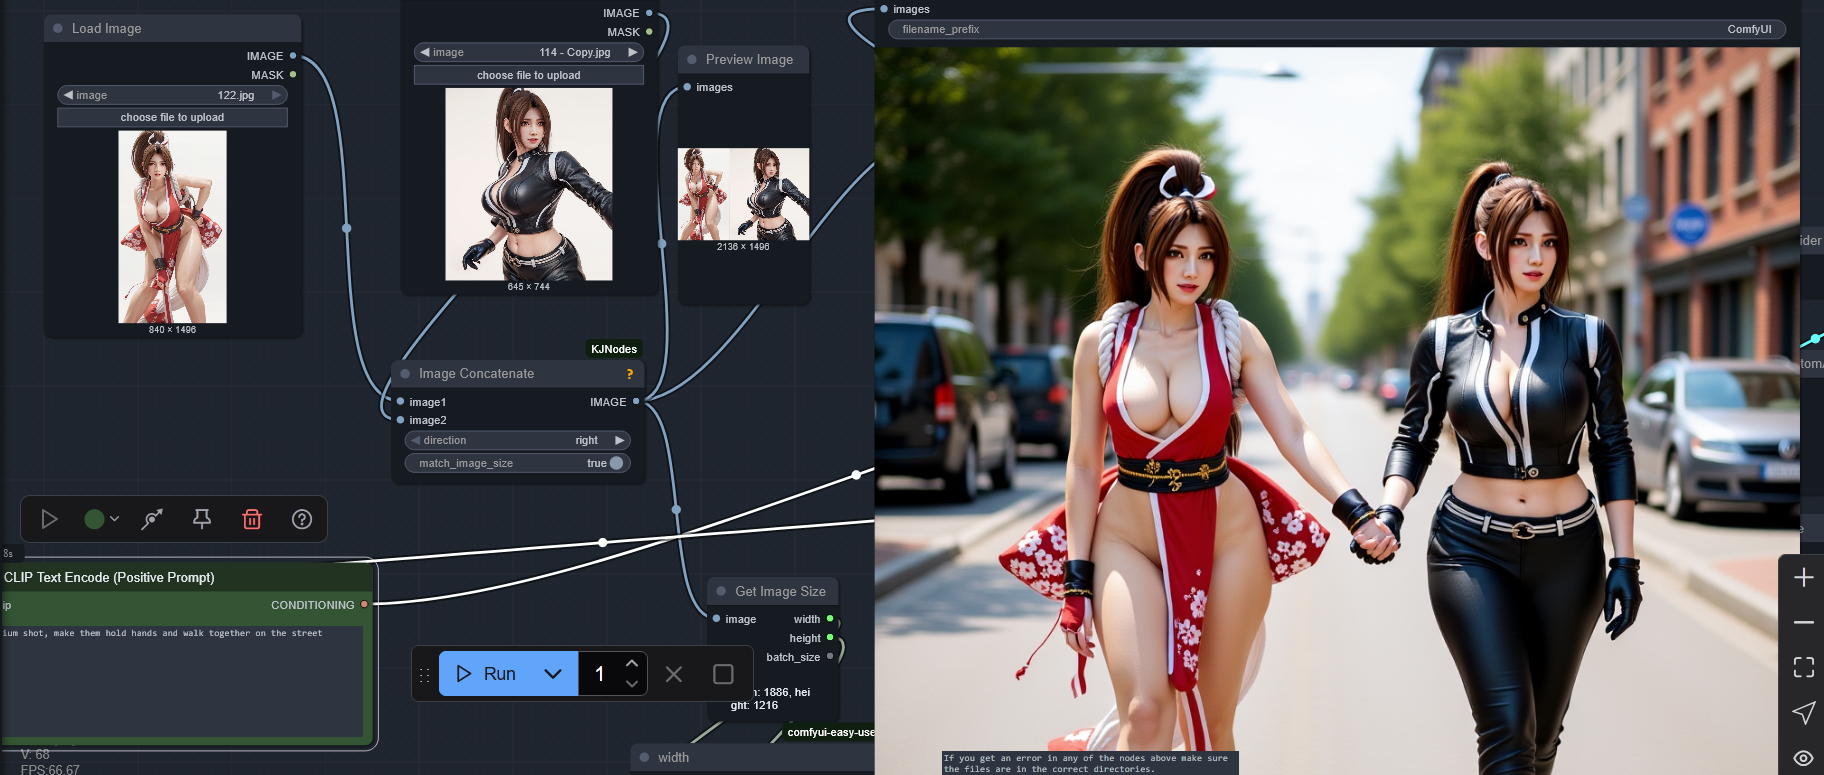Toggle link visibility eye icon
This screenshot has width=1824, height=775.
[x=1804, y=758]
